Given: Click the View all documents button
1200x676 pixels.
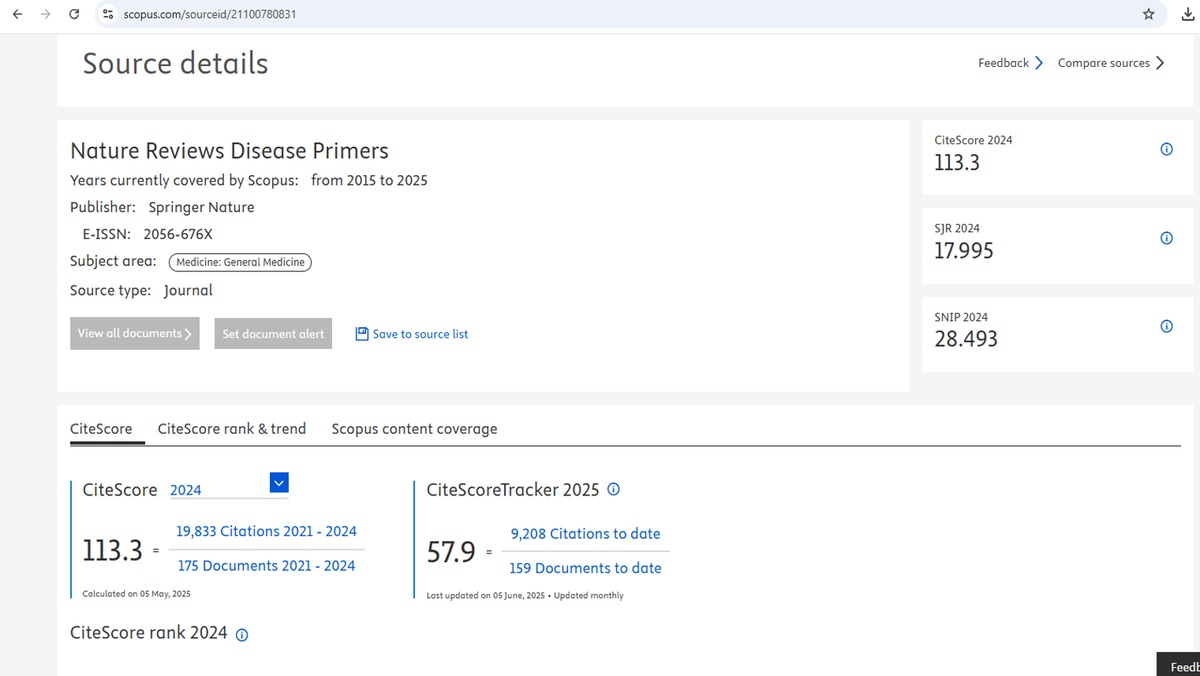Looking at the screenshot, I should 135,334.
